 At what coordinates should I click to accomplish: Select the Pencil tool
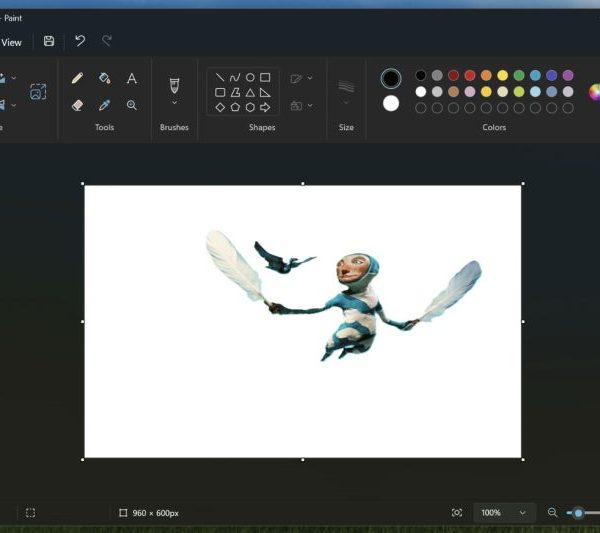point(77,78)
